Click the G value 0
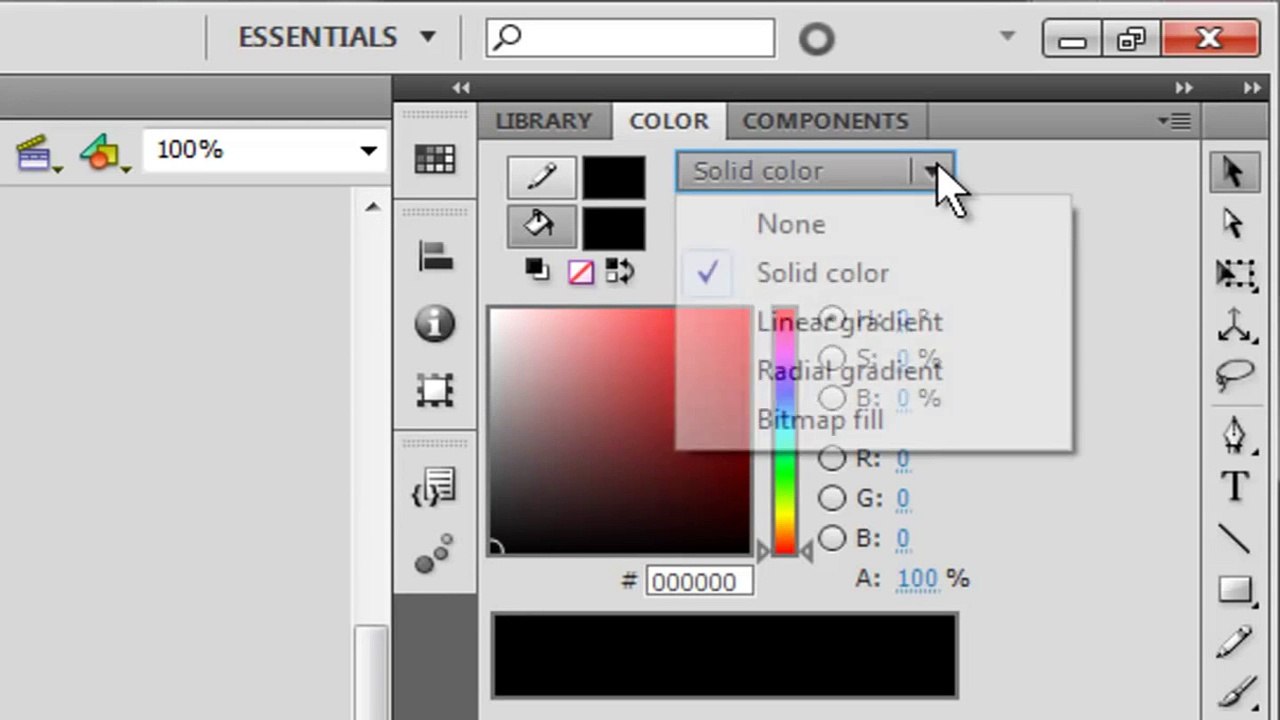The width and height of the screenshot is (1280, 720). (902, 499)
